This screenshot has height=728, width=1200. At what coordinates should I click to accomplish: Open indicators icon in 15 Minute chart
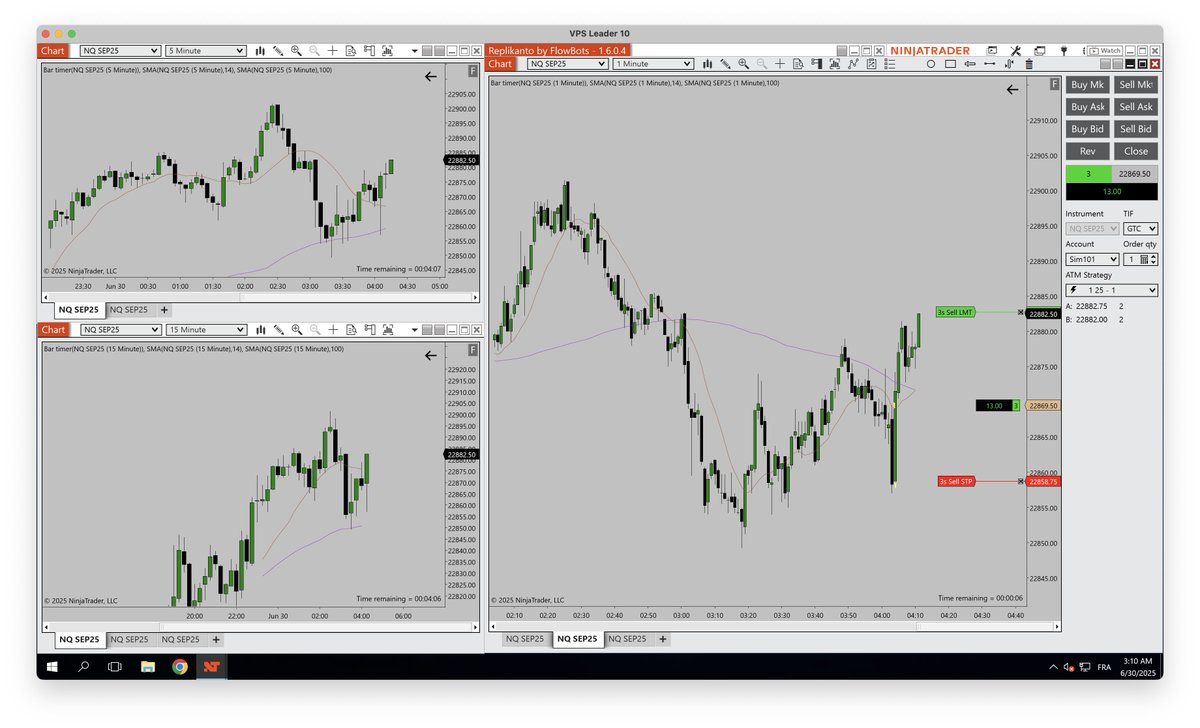[386, 329]
